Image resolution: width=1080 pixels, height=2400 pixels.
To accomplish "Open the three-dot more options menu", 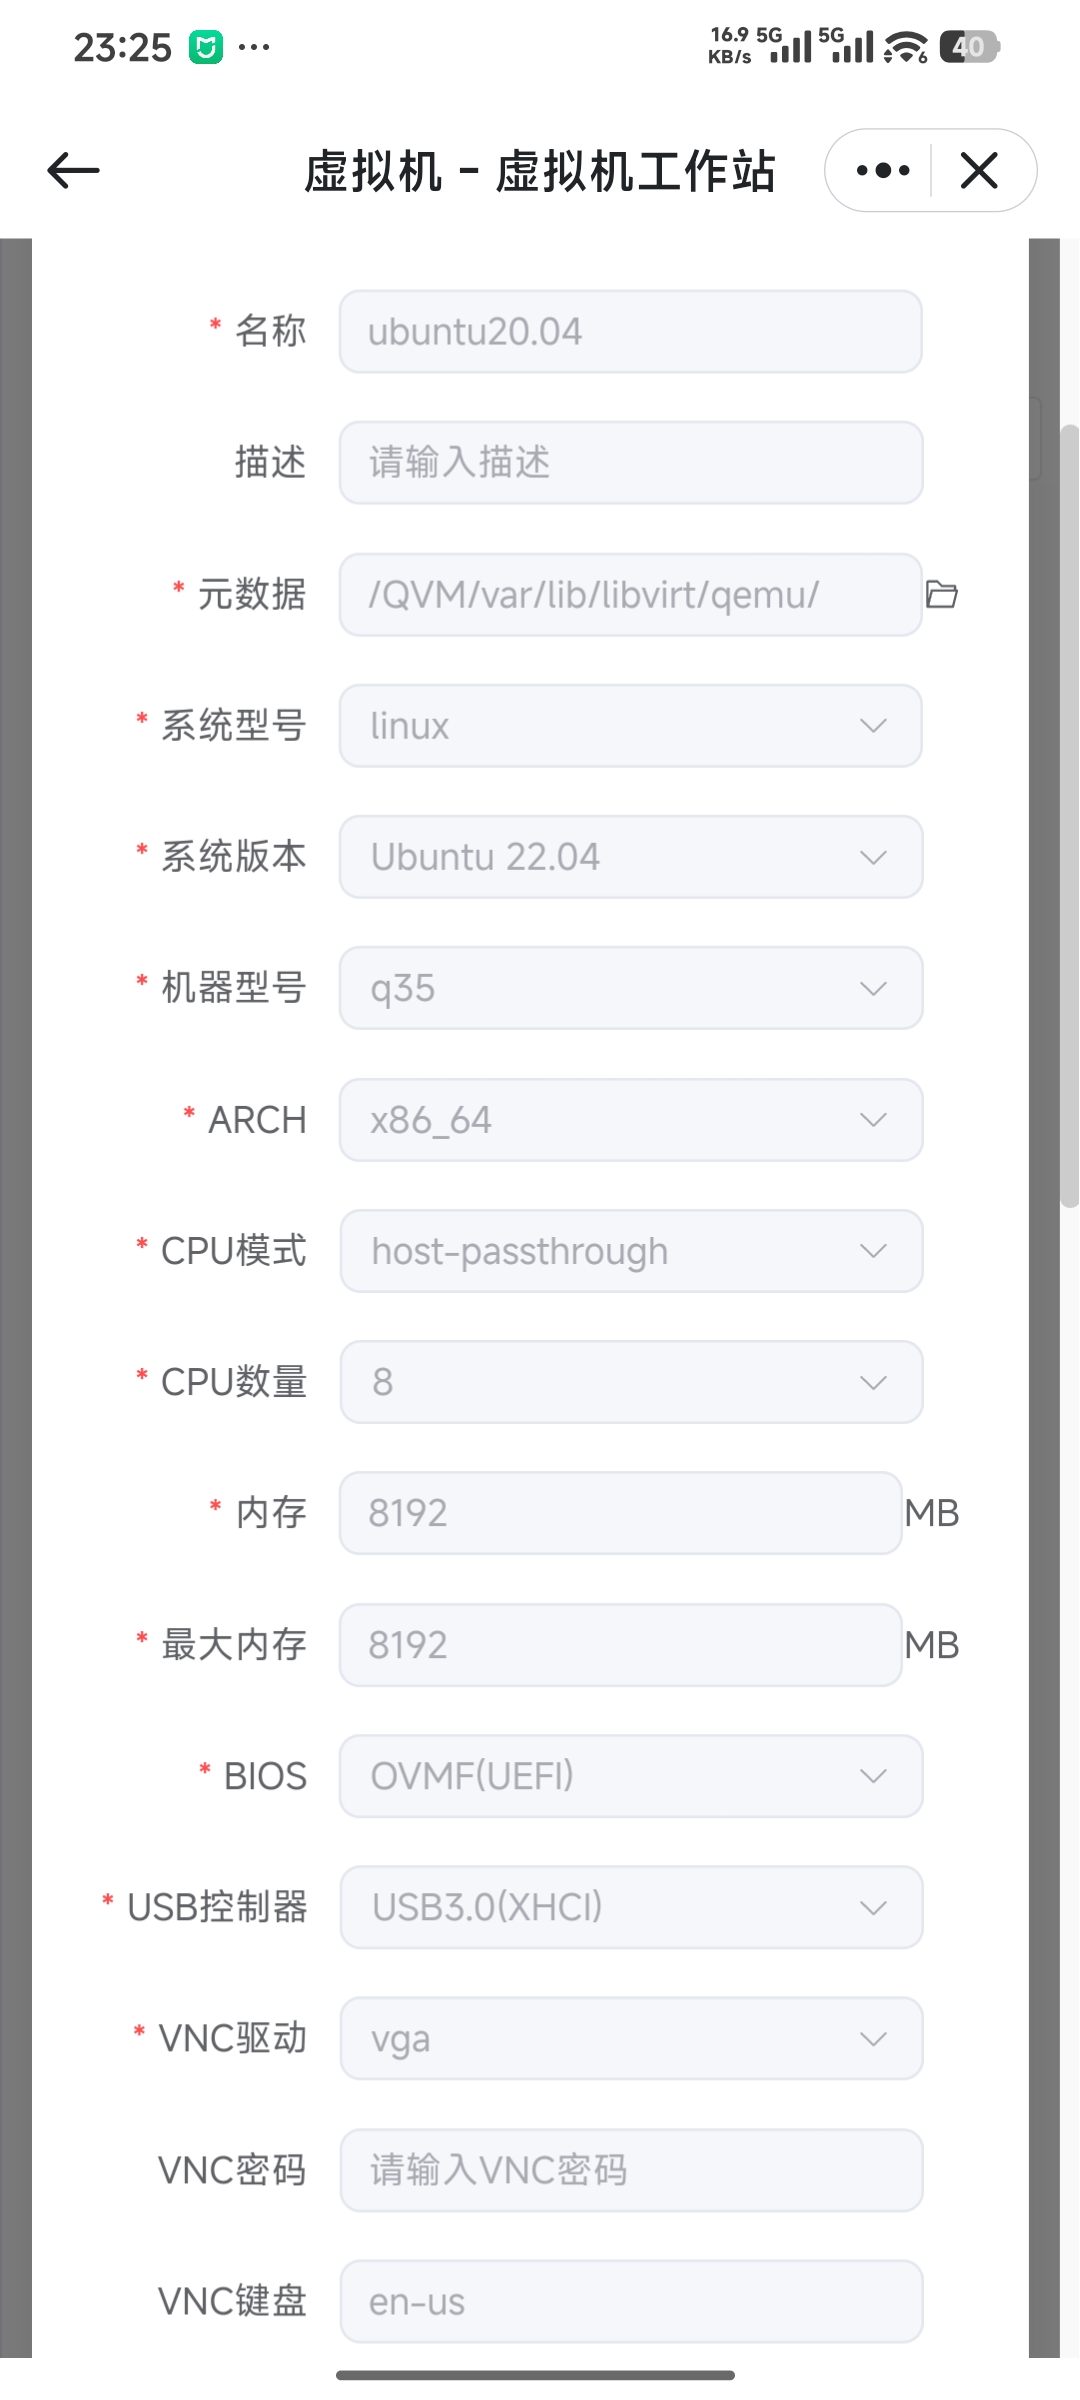I will point(883,171).
